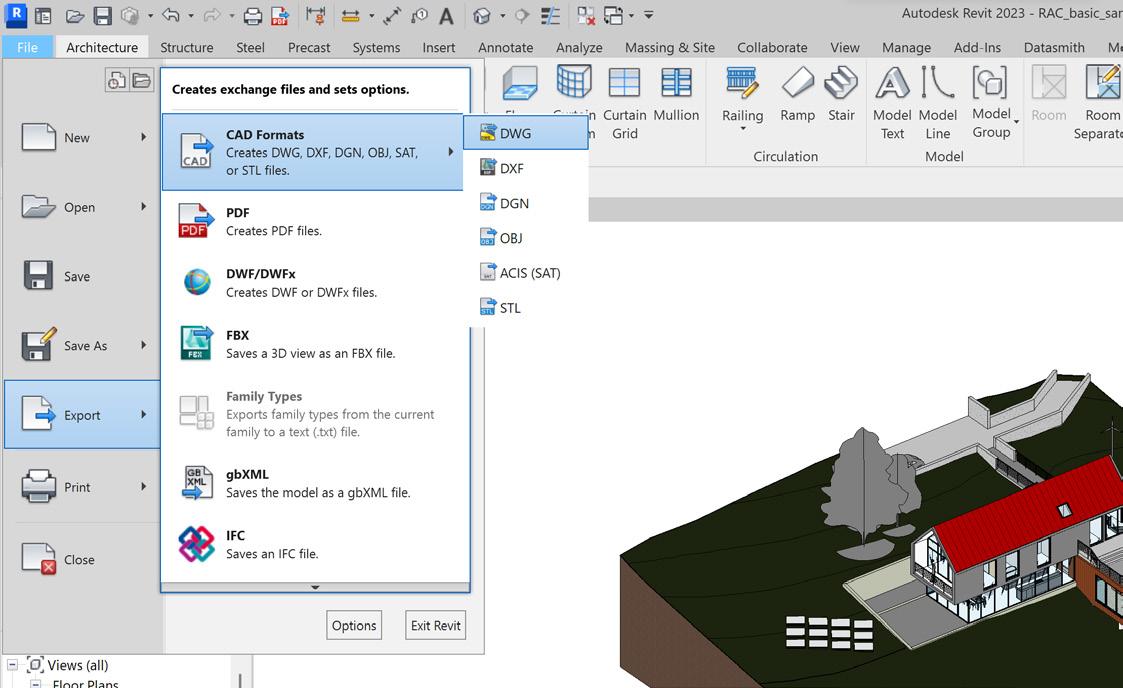Choose Close in the File menu
This screenshot has height=688, width=1123.
[x=83, y=560]
